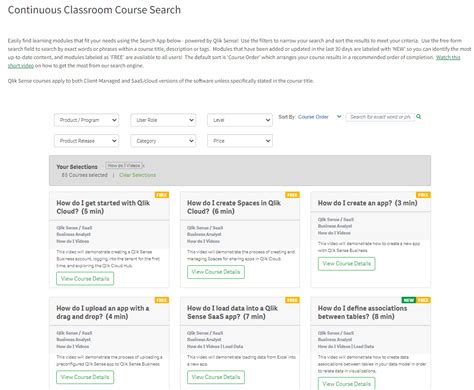The image size is (474, 390).
Task: Click the Clear Selections link
Action: pyautogui.click(x=137, y=175)
